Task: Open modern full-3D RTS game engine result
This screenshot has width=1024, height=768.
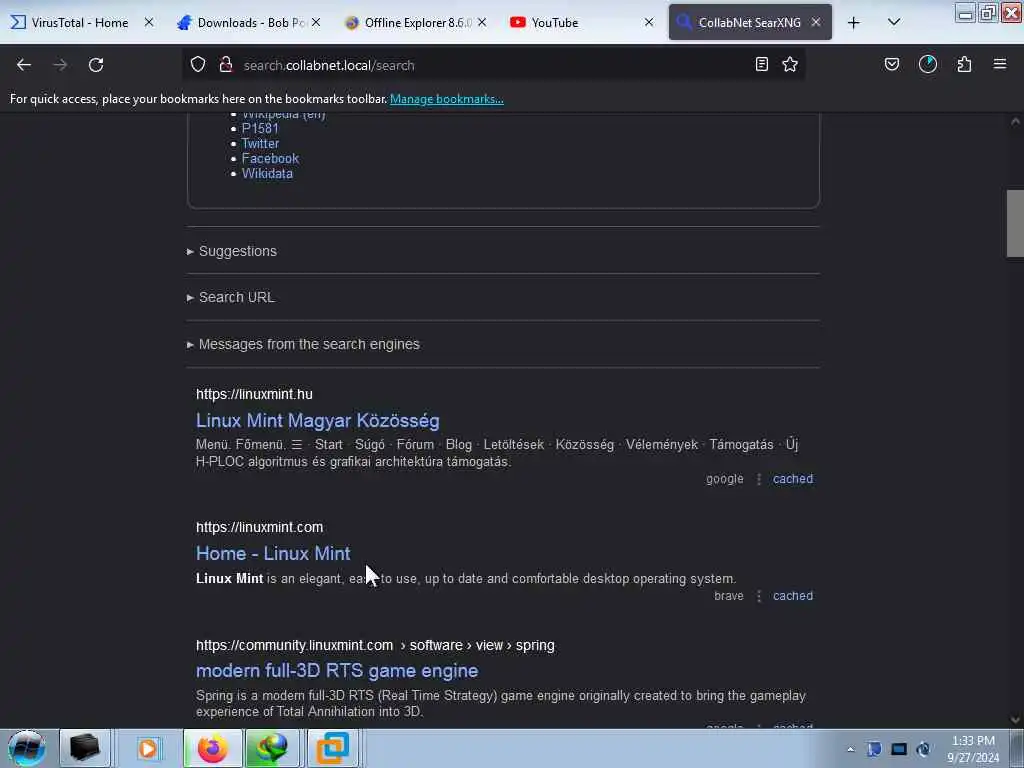Action: (337, 671)
